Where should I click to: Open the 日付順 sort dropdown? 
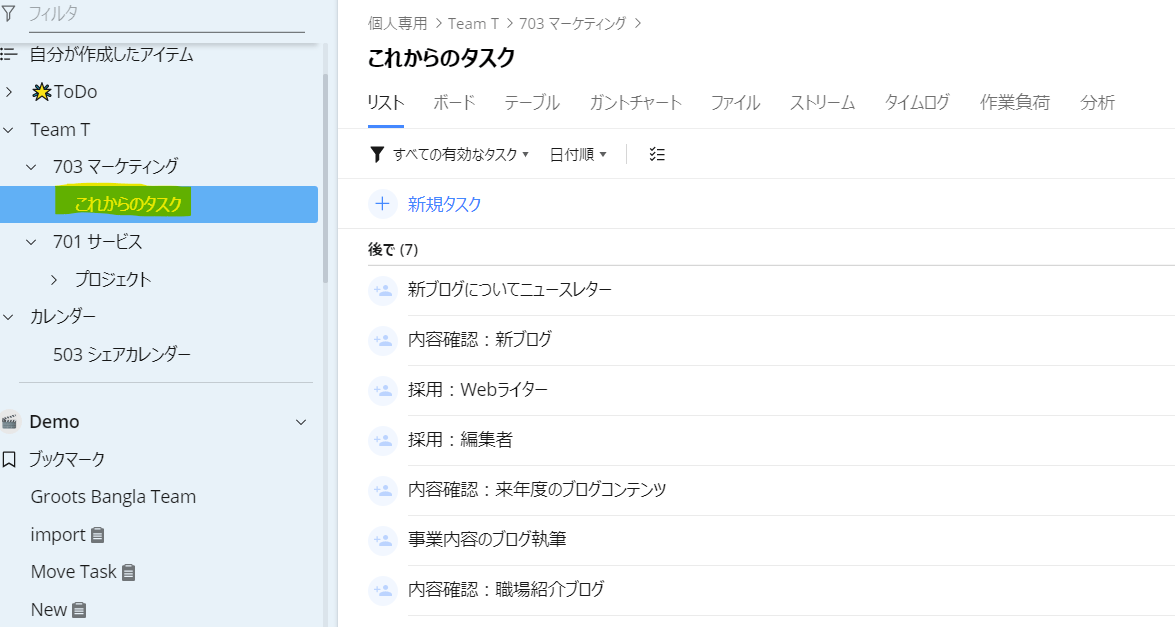578,154
